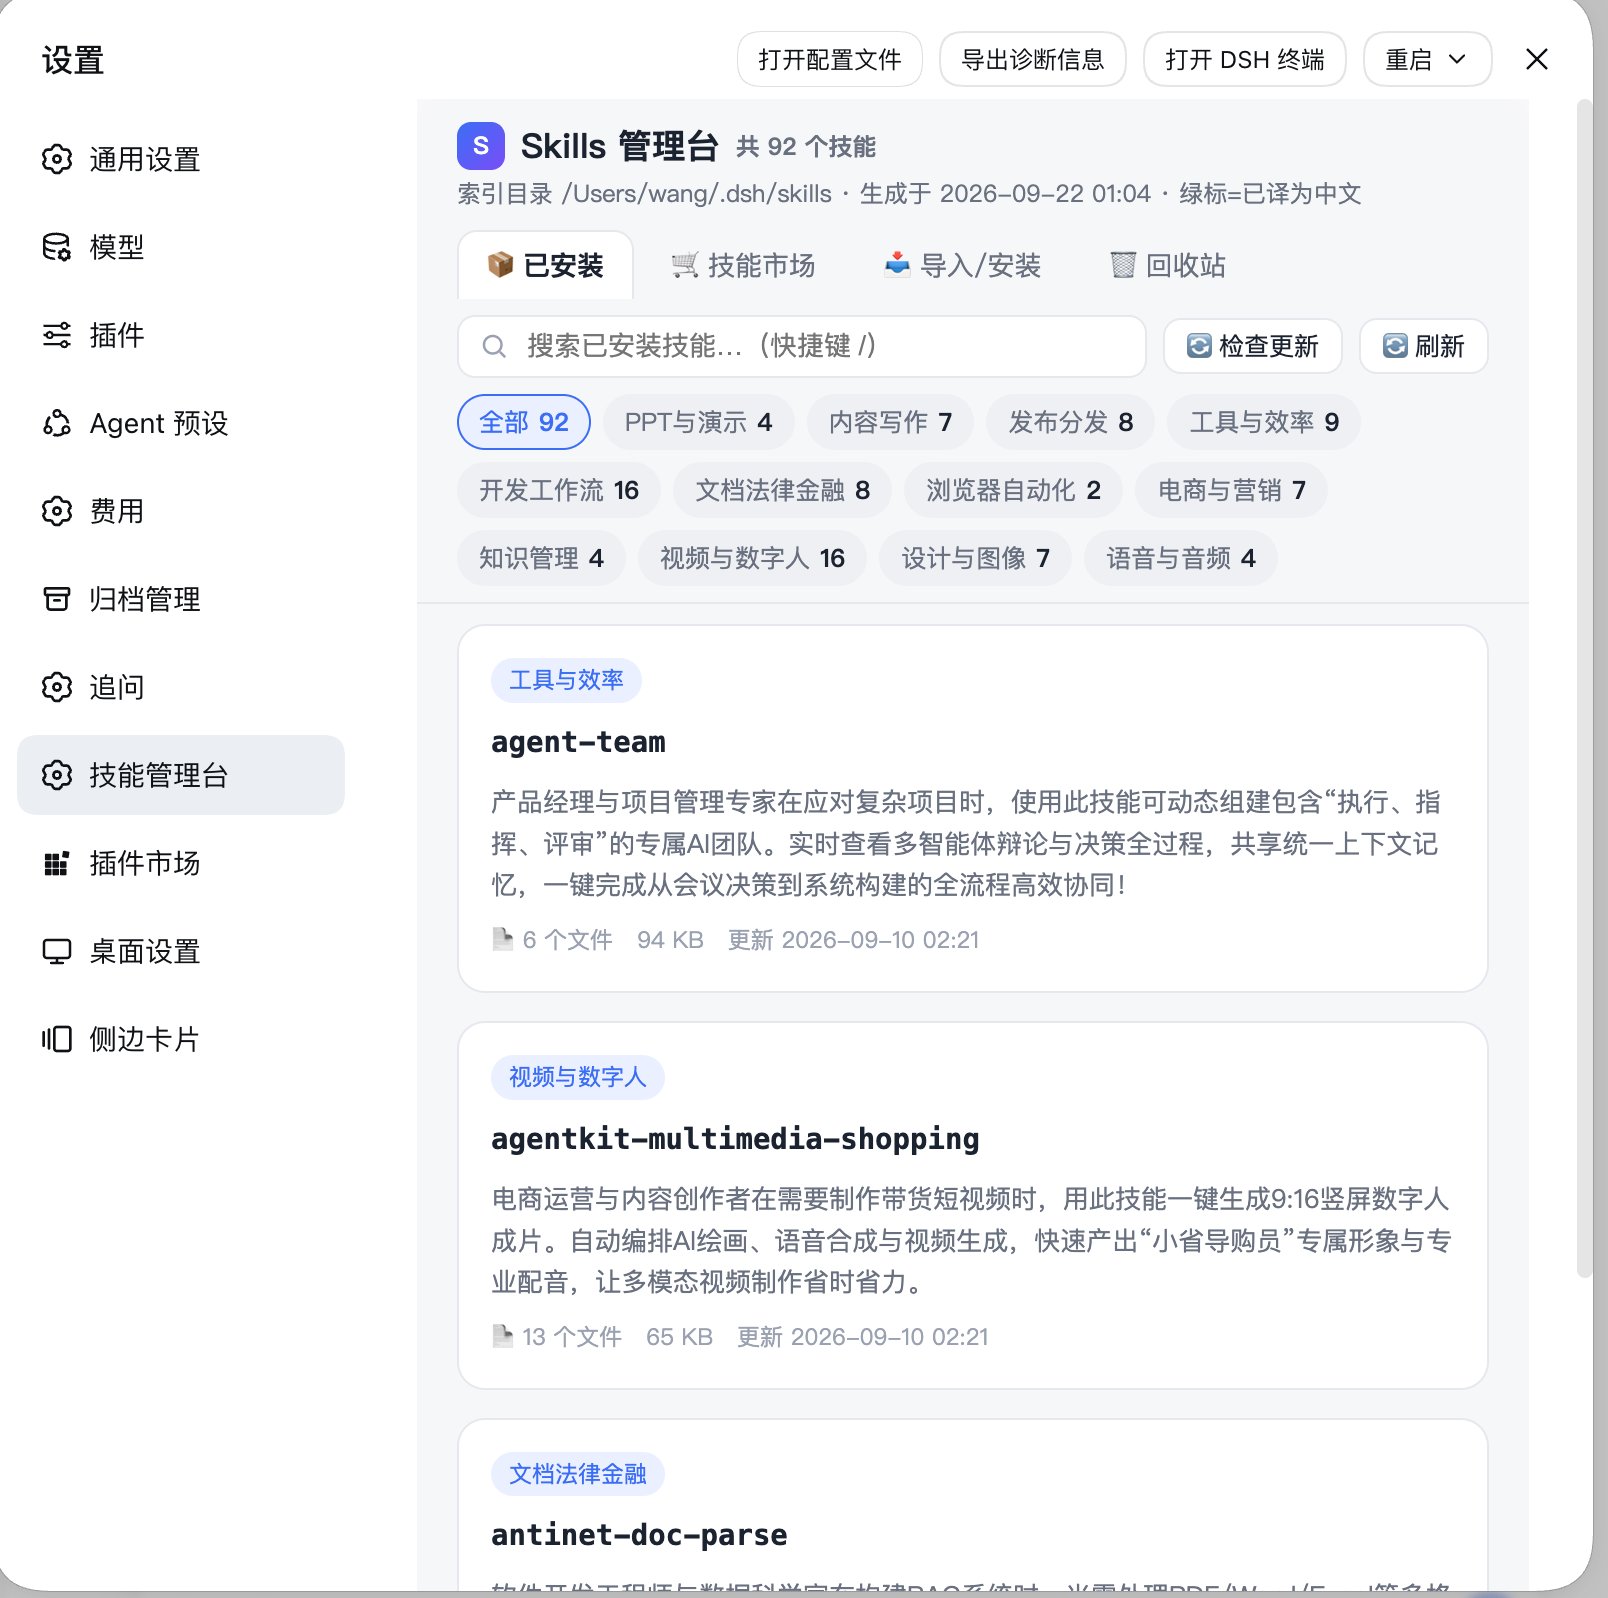
Task: Click the 归档管理 archive box icon
Action: (57, 599)
